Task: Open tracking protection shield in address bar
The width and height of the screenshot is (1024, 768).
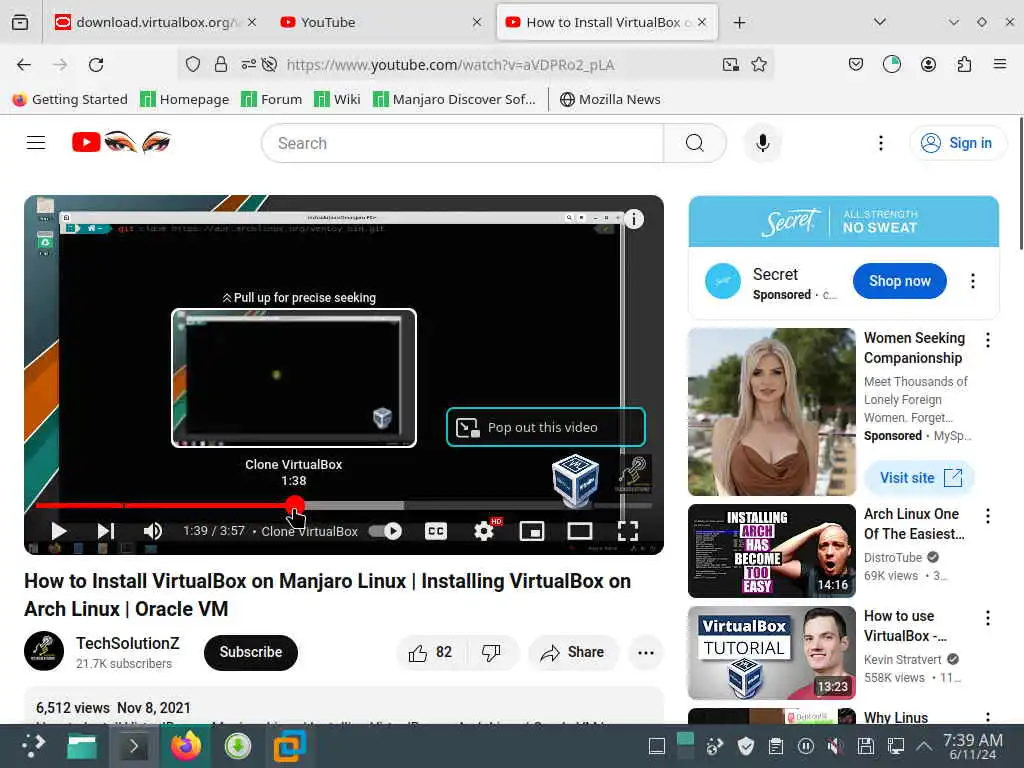Action: point(193,64)
